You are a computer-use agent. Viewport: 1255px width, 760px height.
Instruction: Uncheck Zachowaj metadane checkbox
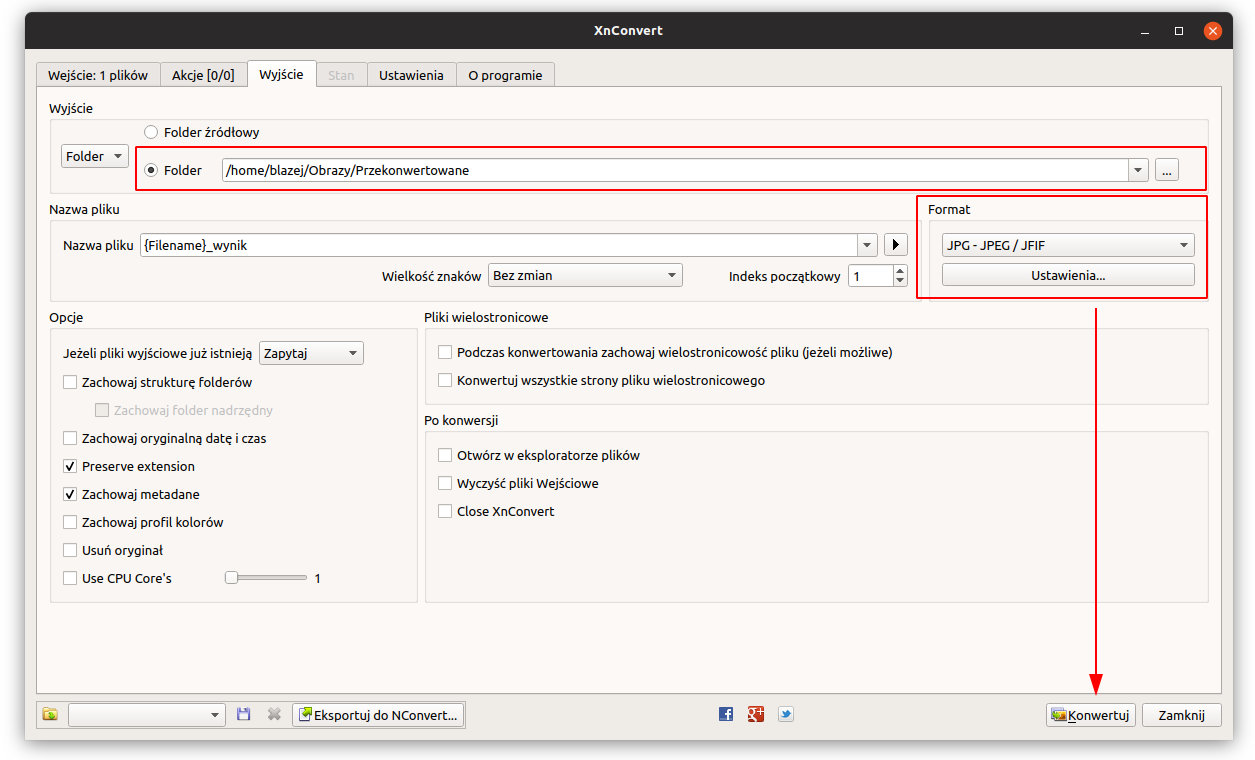pos(70,494)
